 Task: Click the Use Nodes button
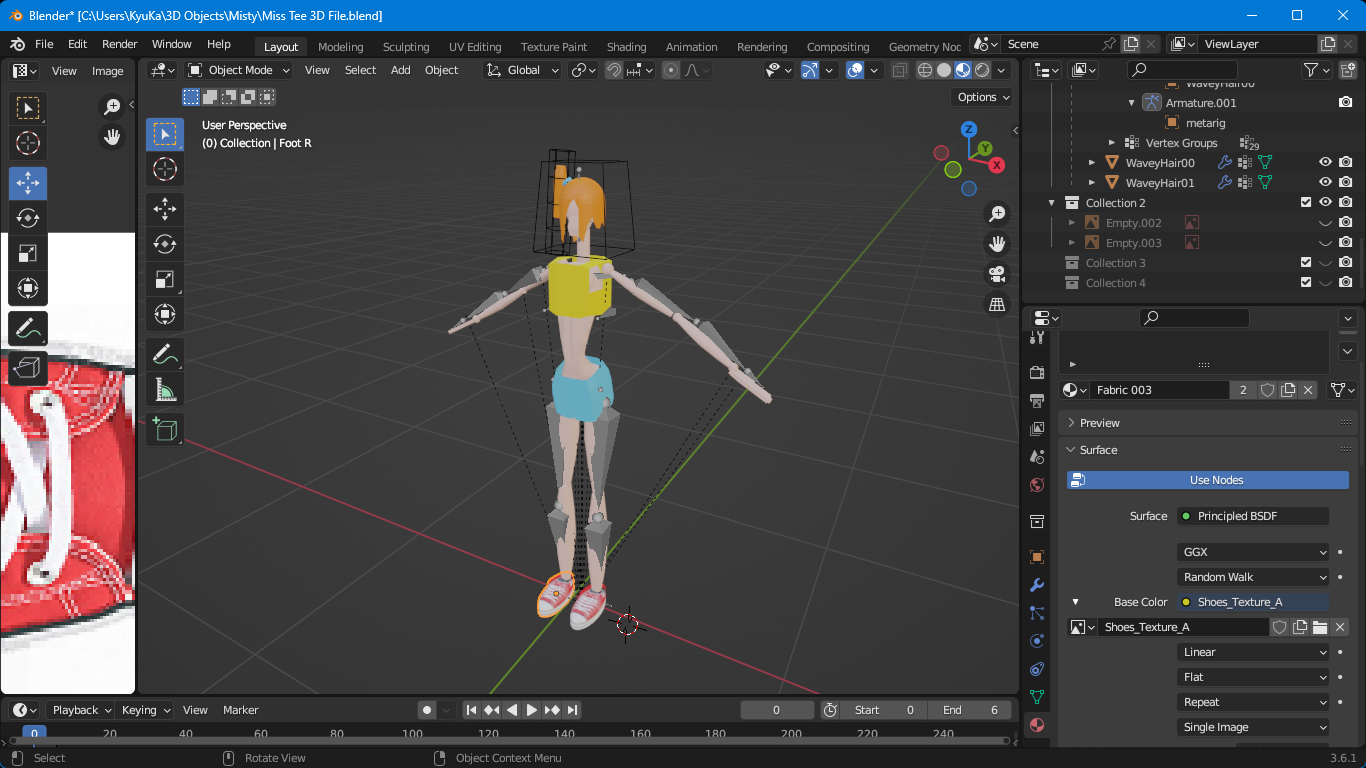coord(1208,480)
